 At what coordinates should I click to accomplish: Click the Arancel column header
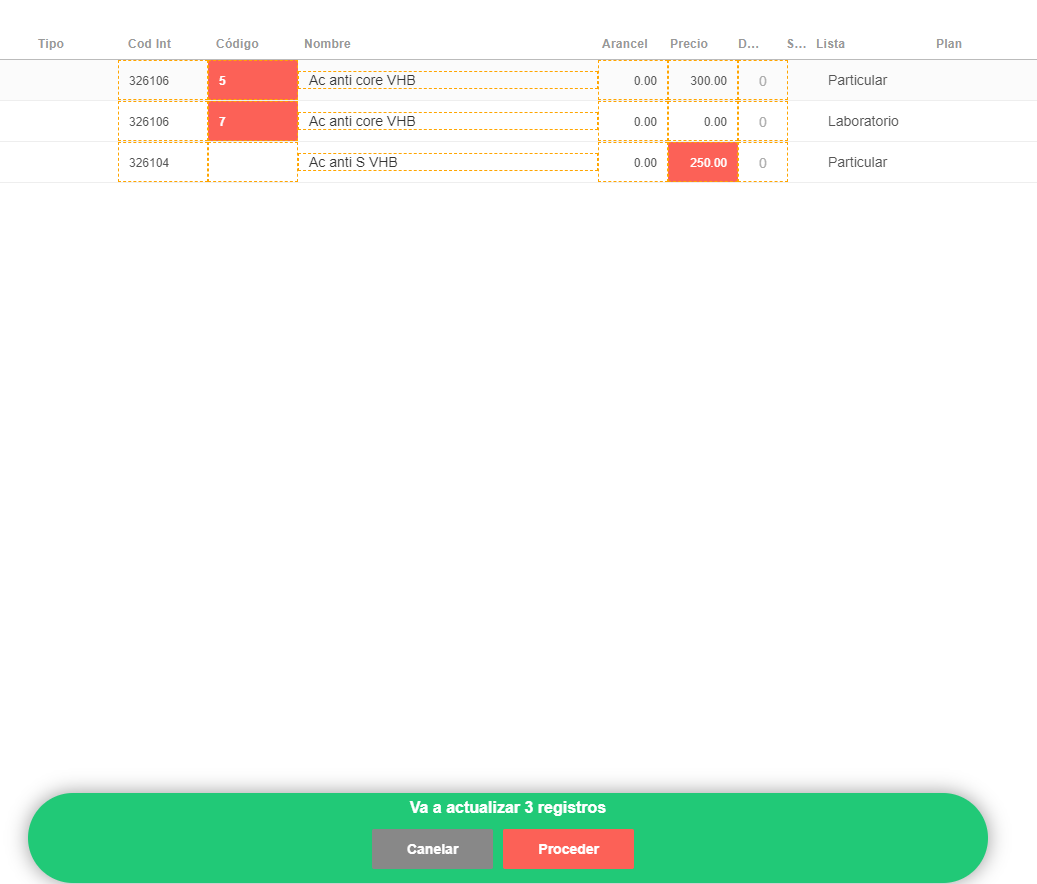tap(624, 44)
